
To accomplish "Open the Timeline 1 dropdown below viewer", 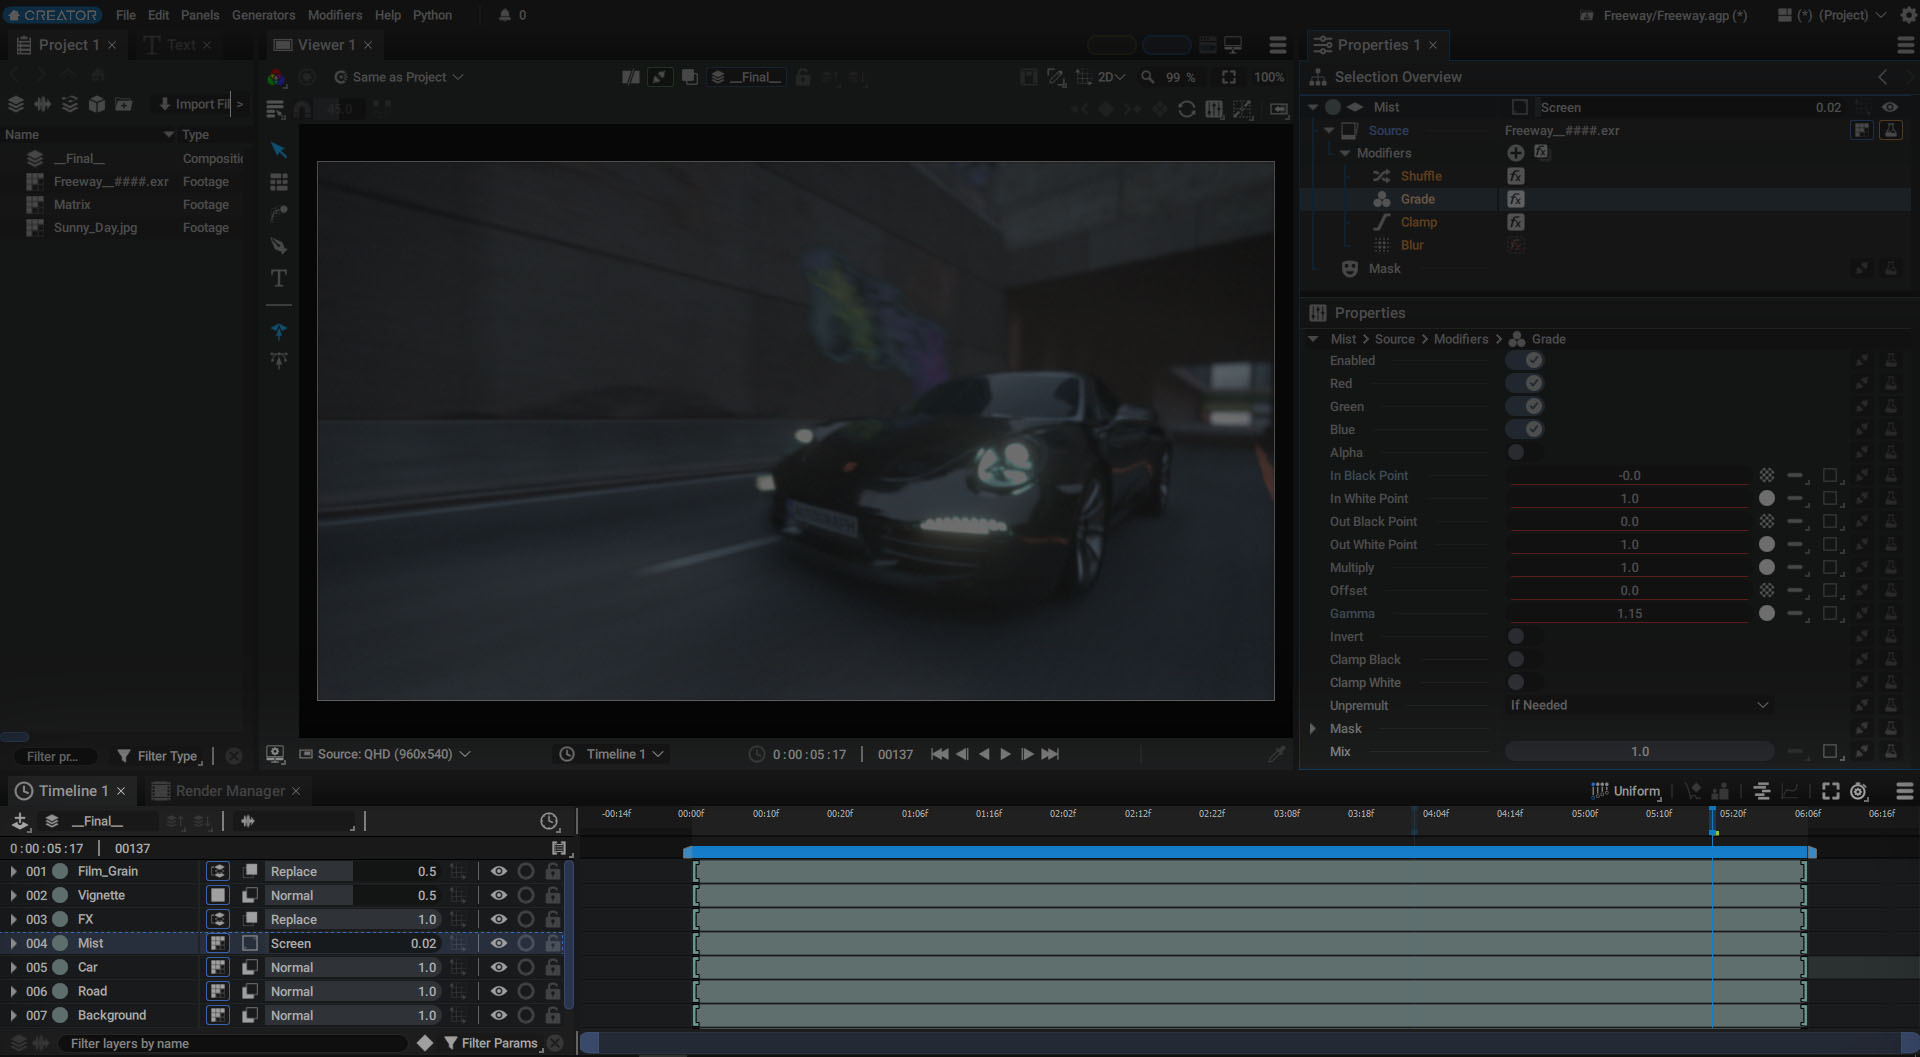I will click(x=612, y=754).
